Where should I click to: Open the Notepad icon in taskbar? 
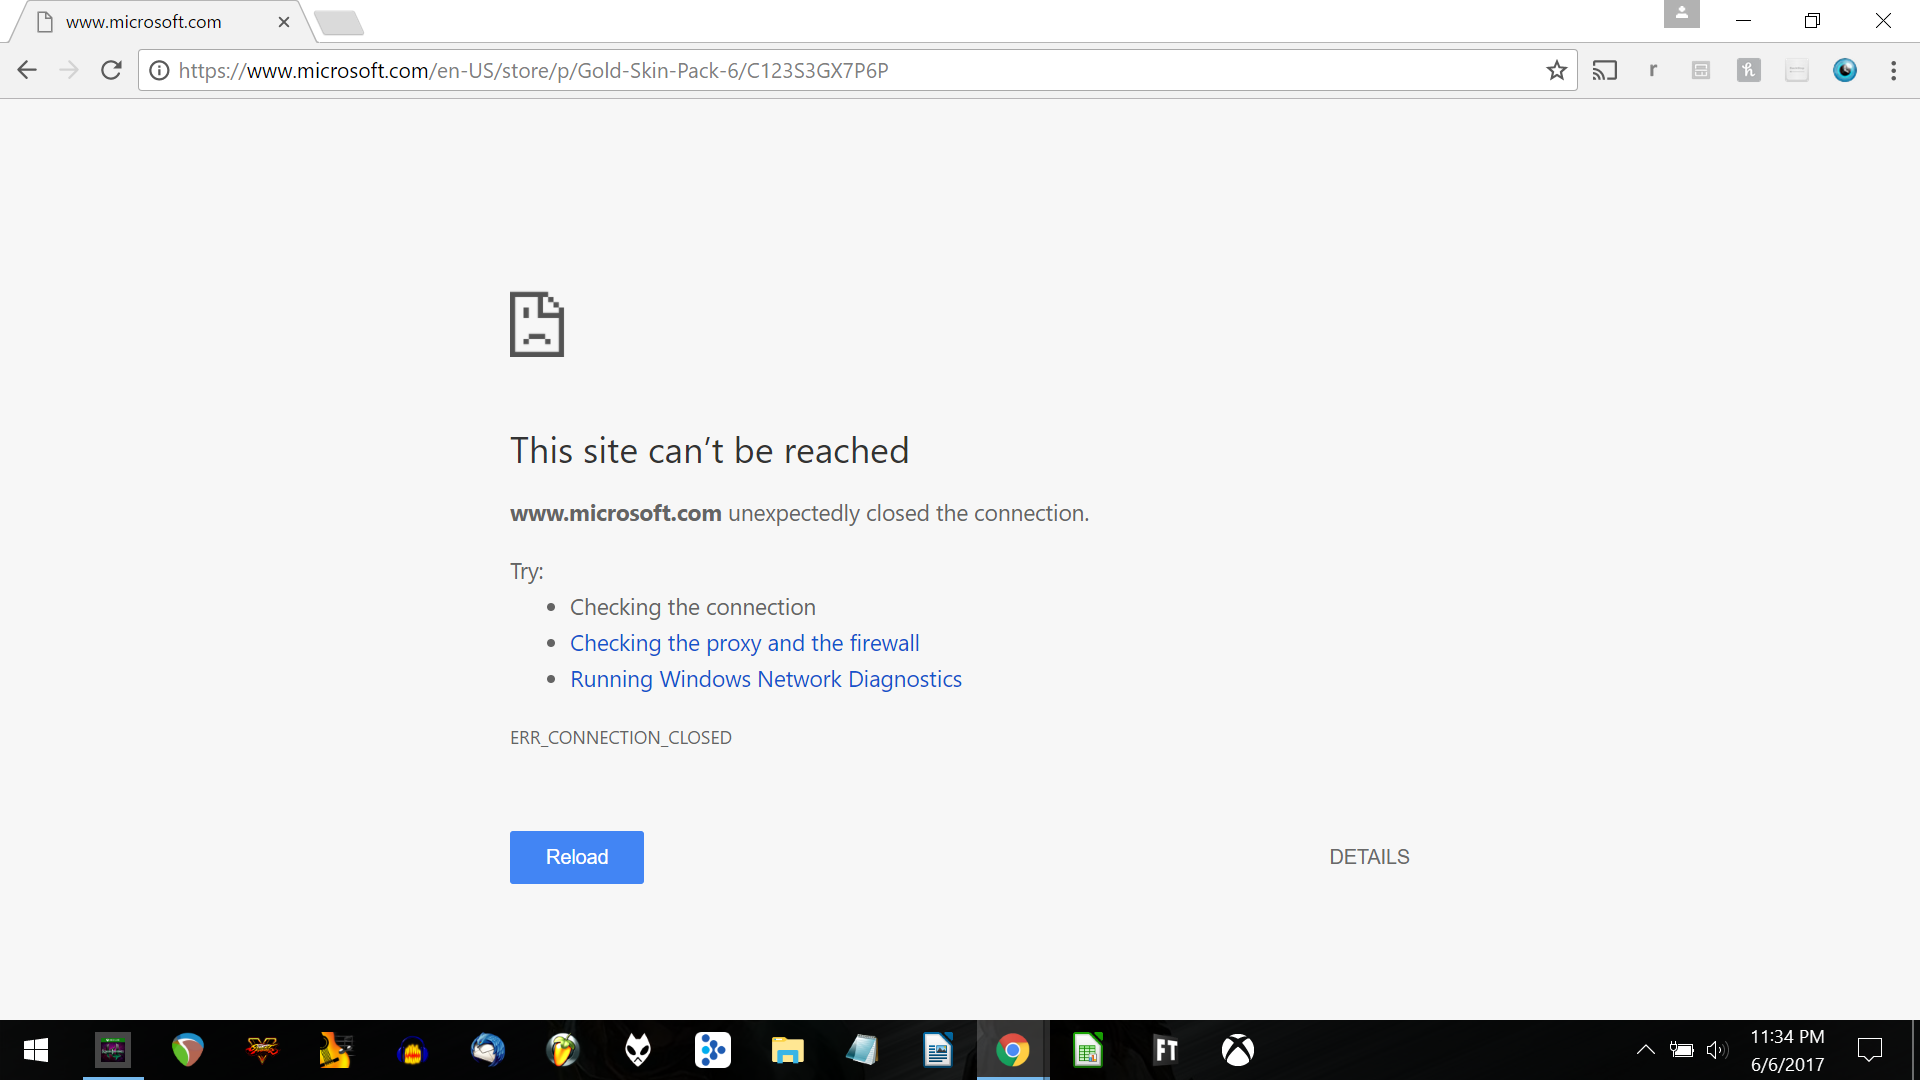click(862, 1050)
